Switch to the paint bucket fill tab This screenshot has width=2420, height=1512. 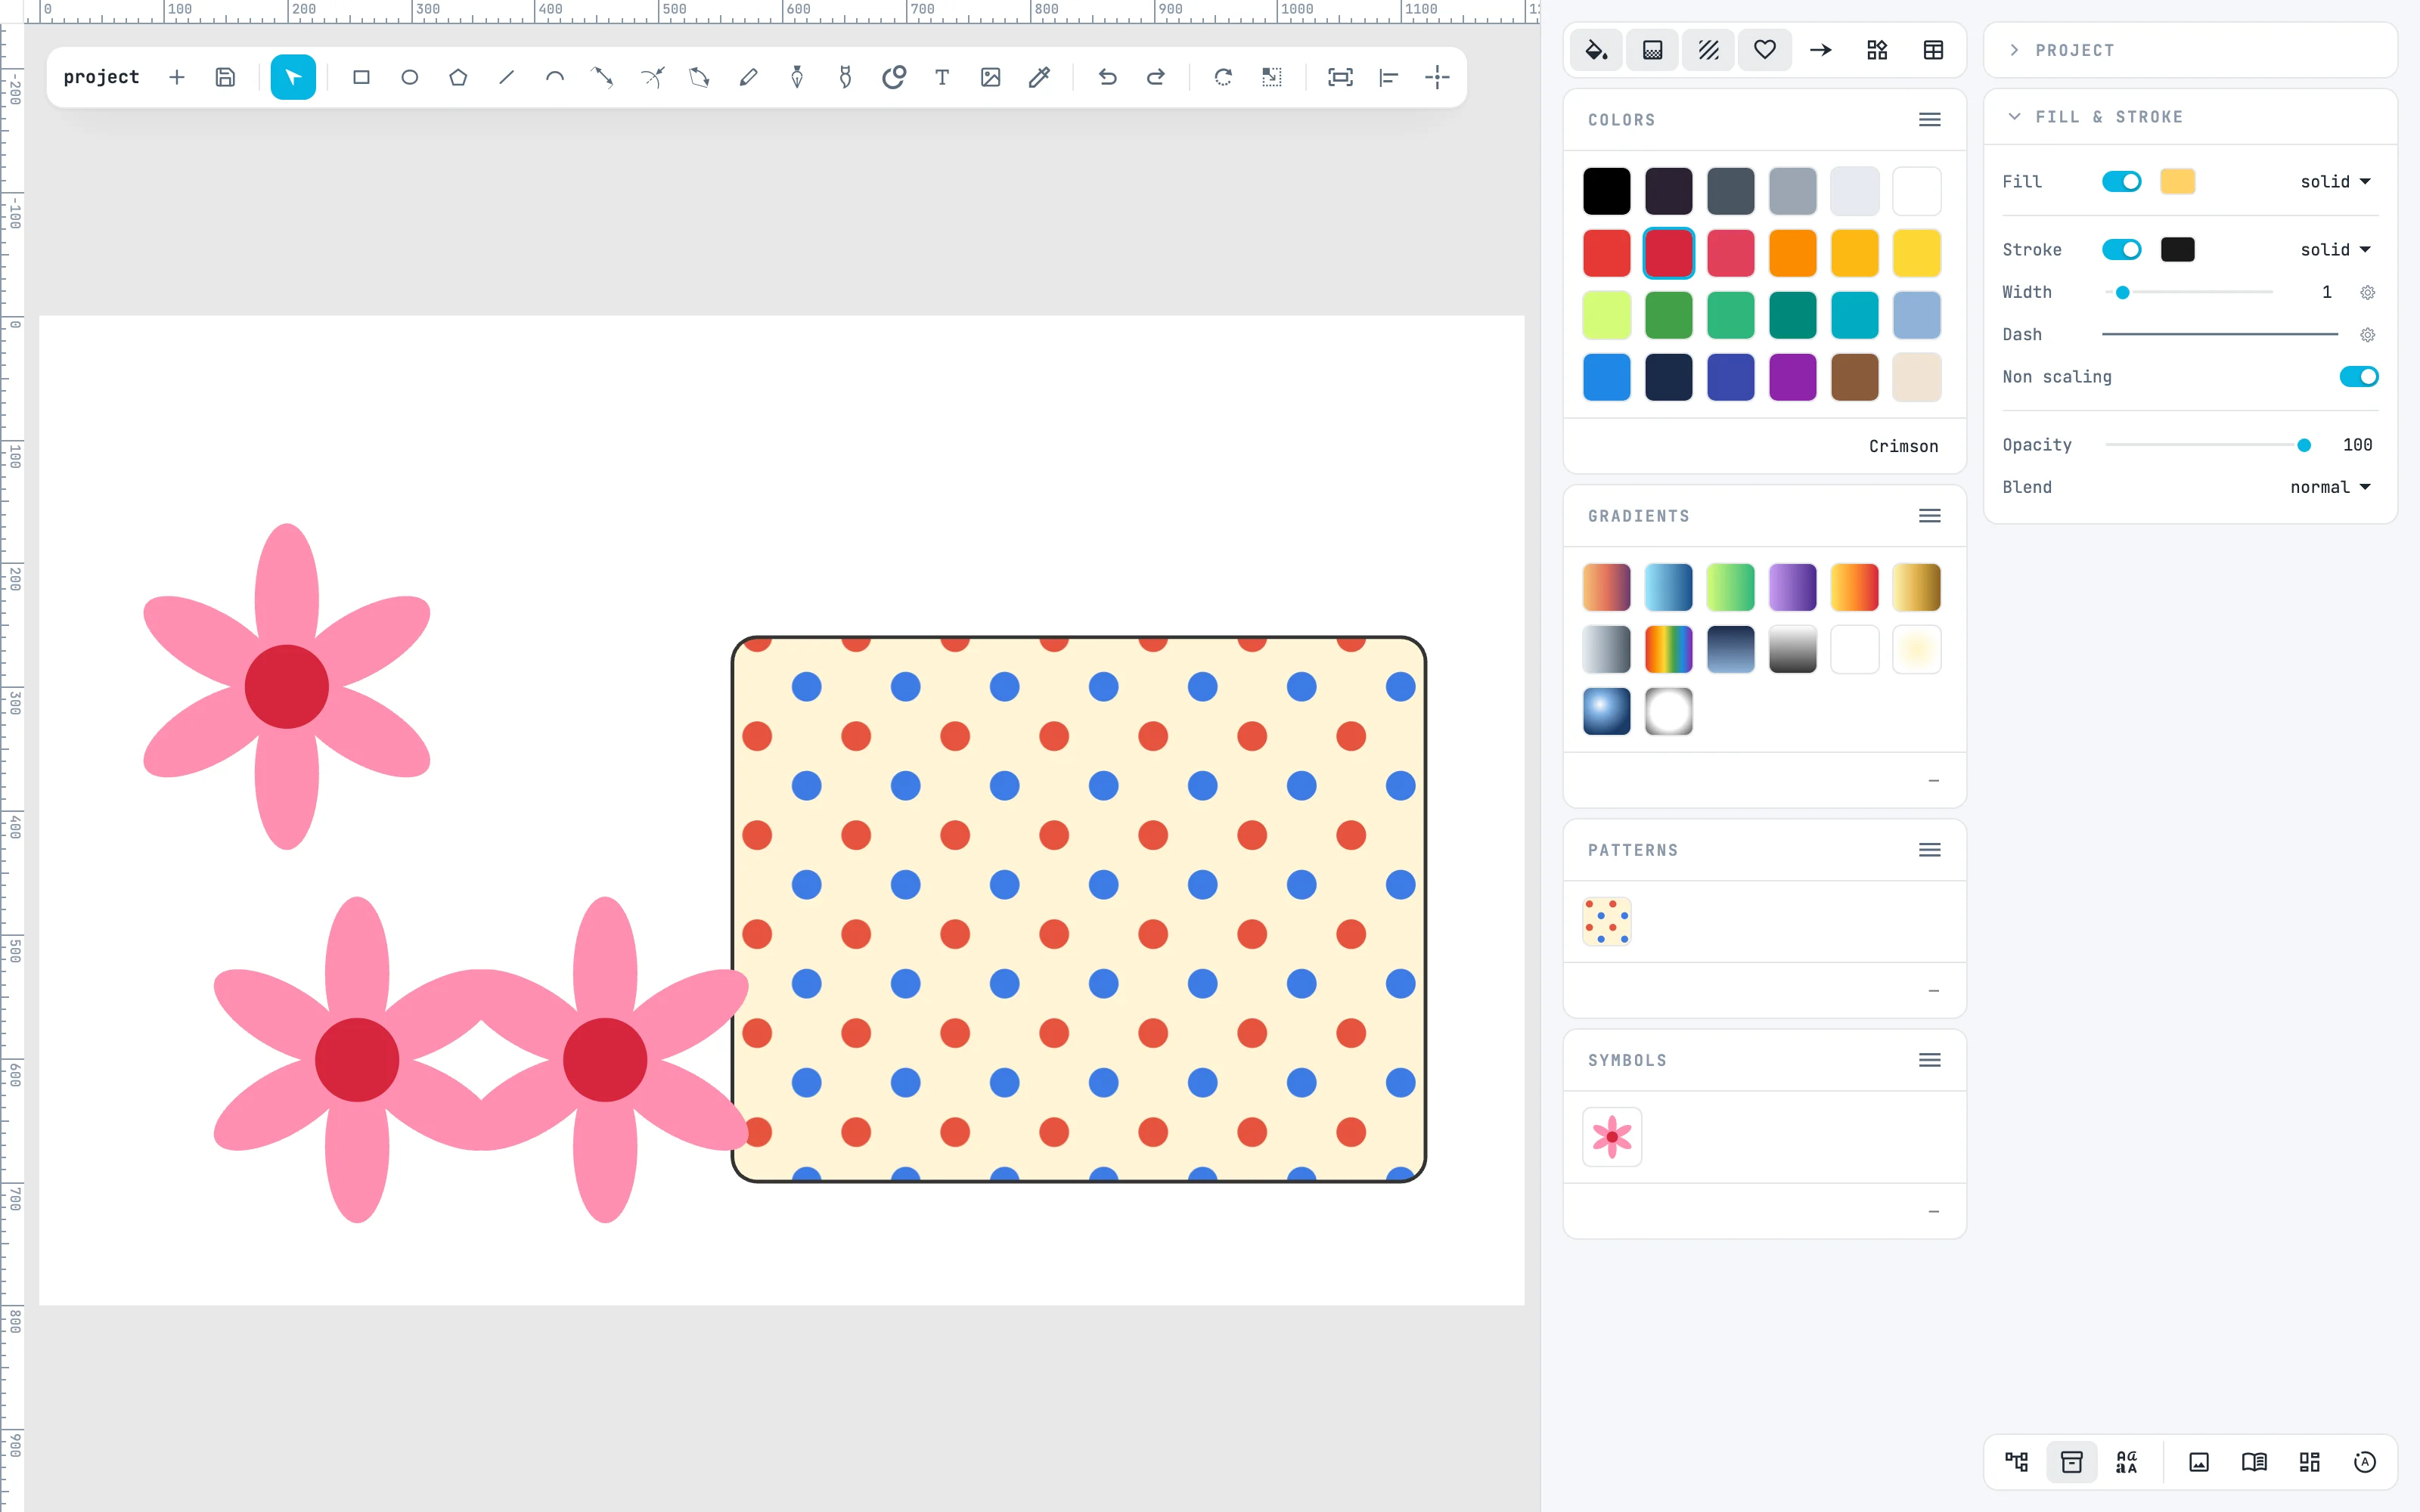coord(1597,50)
